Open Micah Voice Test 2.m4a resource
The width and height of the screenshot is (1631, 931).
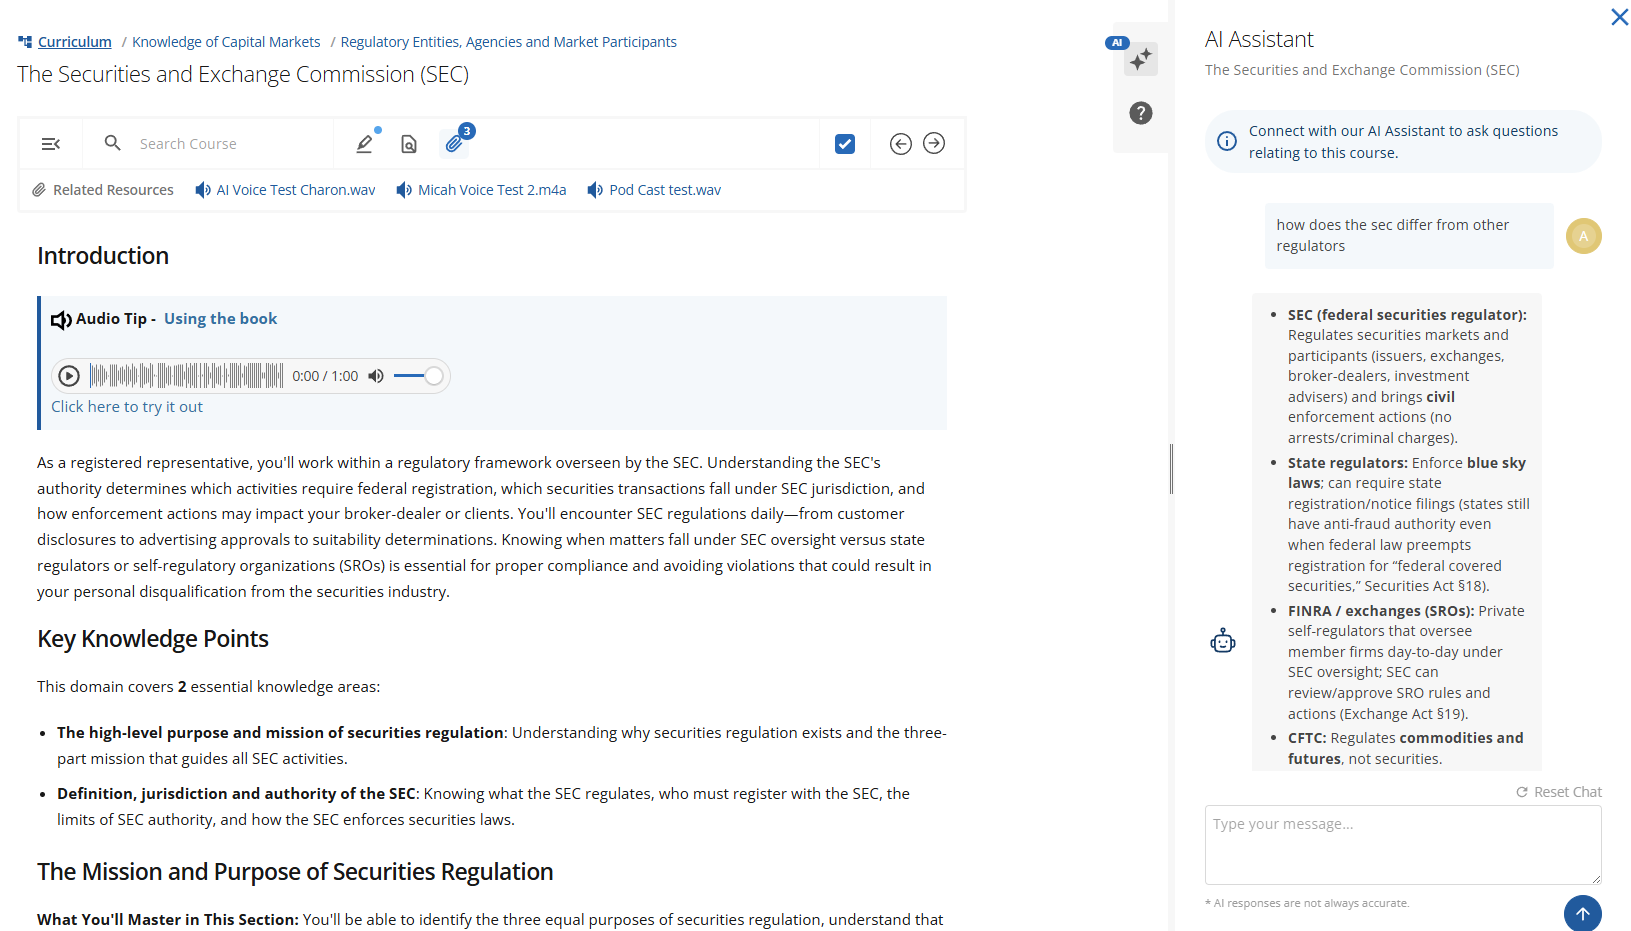click(482, 190)
